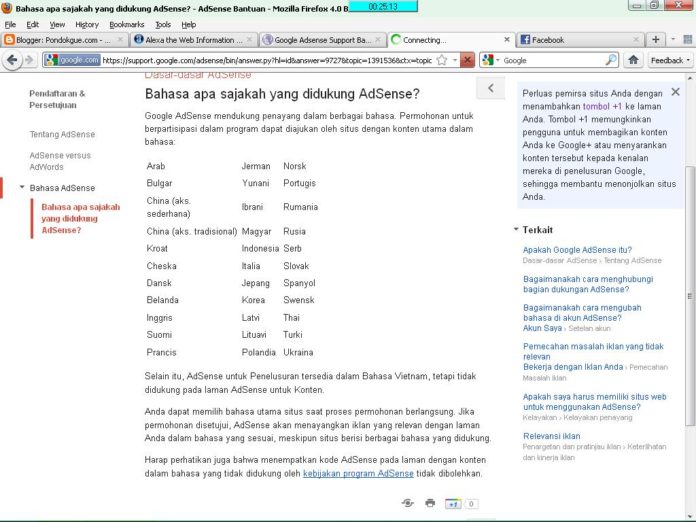This screenshot has height=522, width=696.
Task: Click Dasar-dasar AdSense breadcrumb heading
Action: [198, 75]
